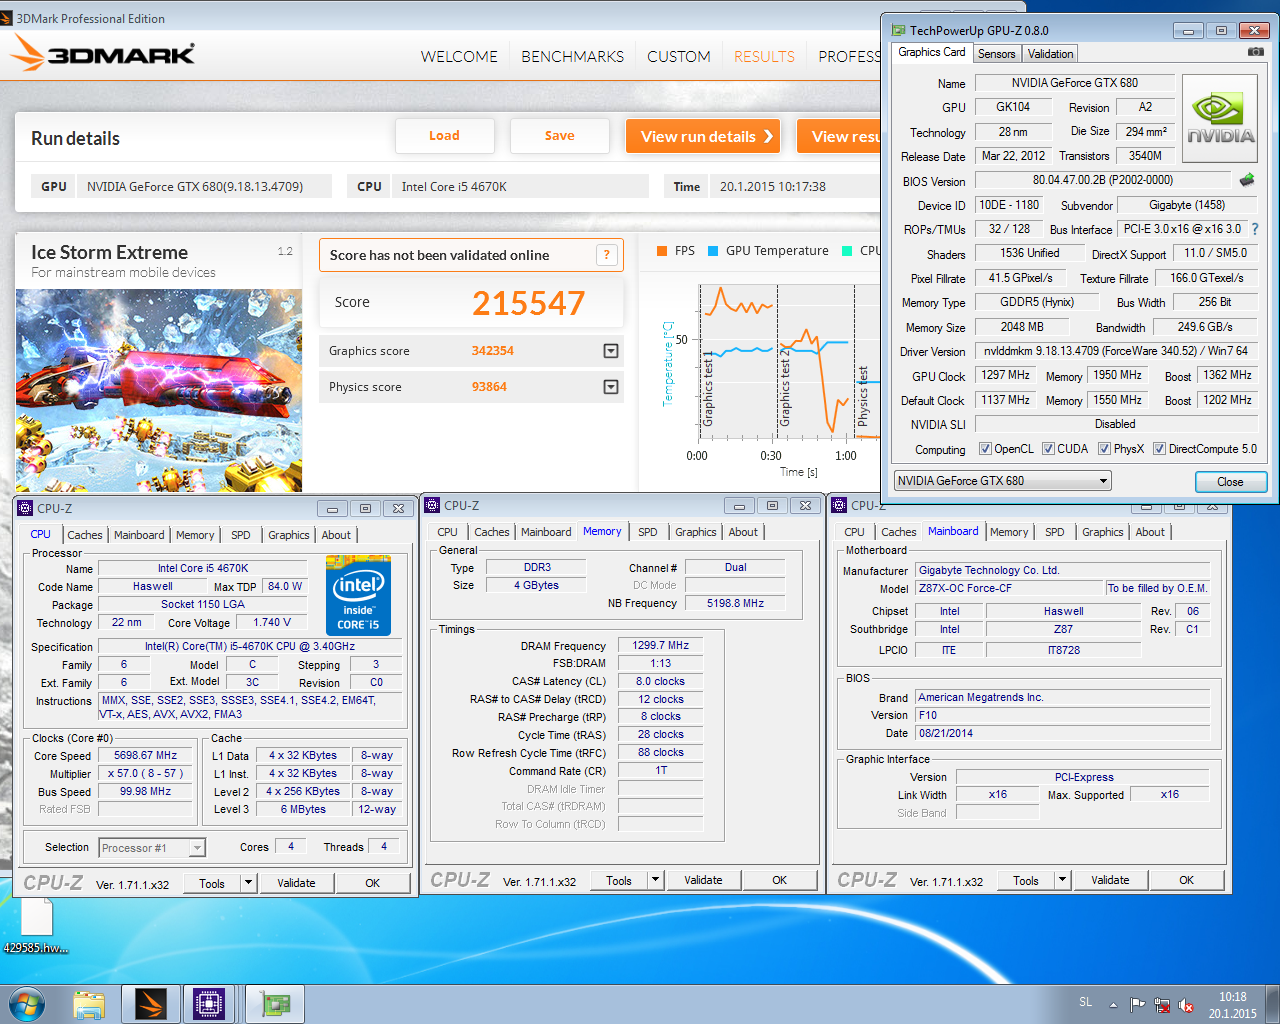Expand the Physics score details

[x=611, y=387]
